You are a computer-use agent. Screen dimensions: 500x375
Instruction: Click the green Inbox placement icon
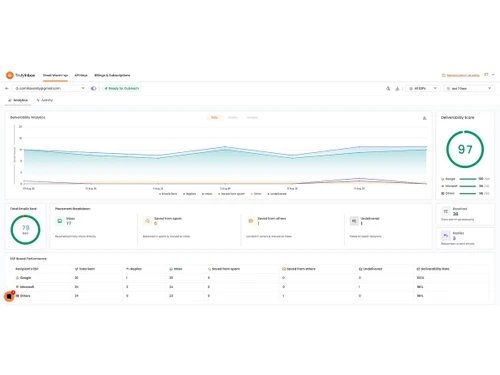tap(60, 221)
